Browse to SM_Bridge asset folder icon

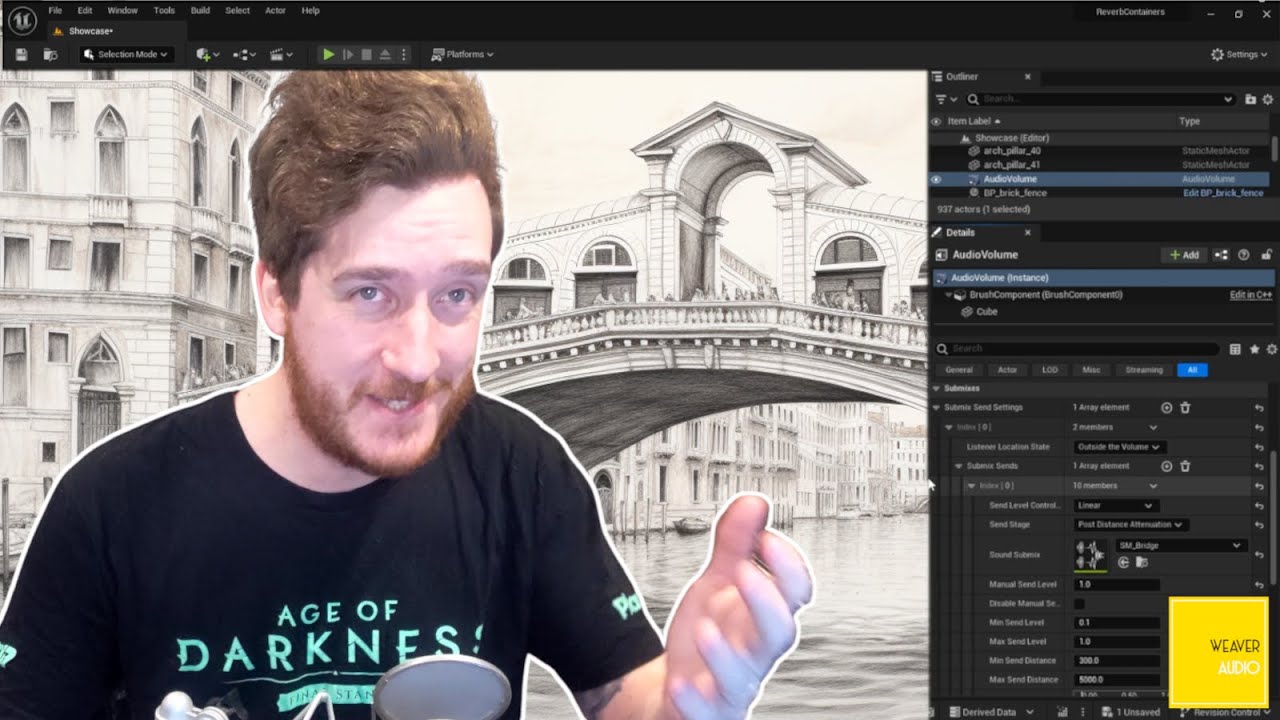tap(1141, 563)
